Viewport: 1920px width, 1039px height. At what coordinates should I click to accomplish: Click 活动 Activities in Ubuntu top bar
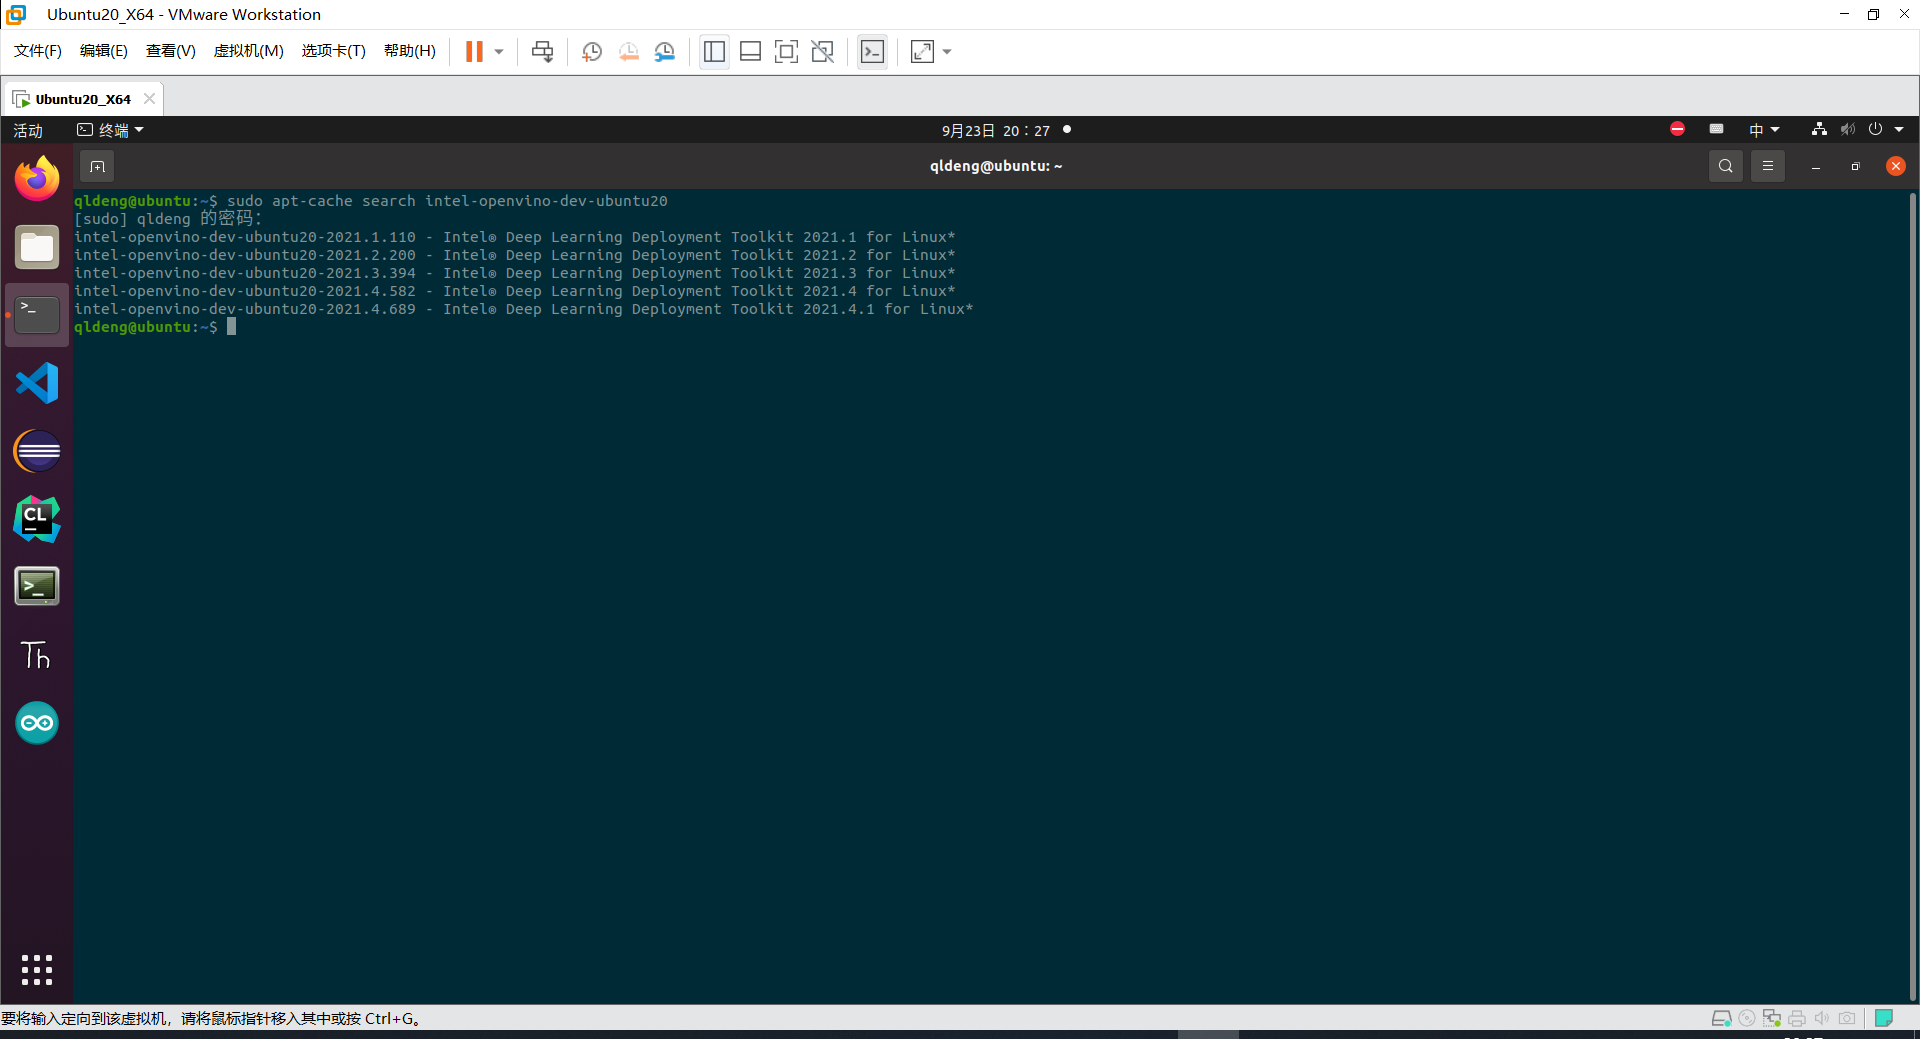click(x=28, y=131)
